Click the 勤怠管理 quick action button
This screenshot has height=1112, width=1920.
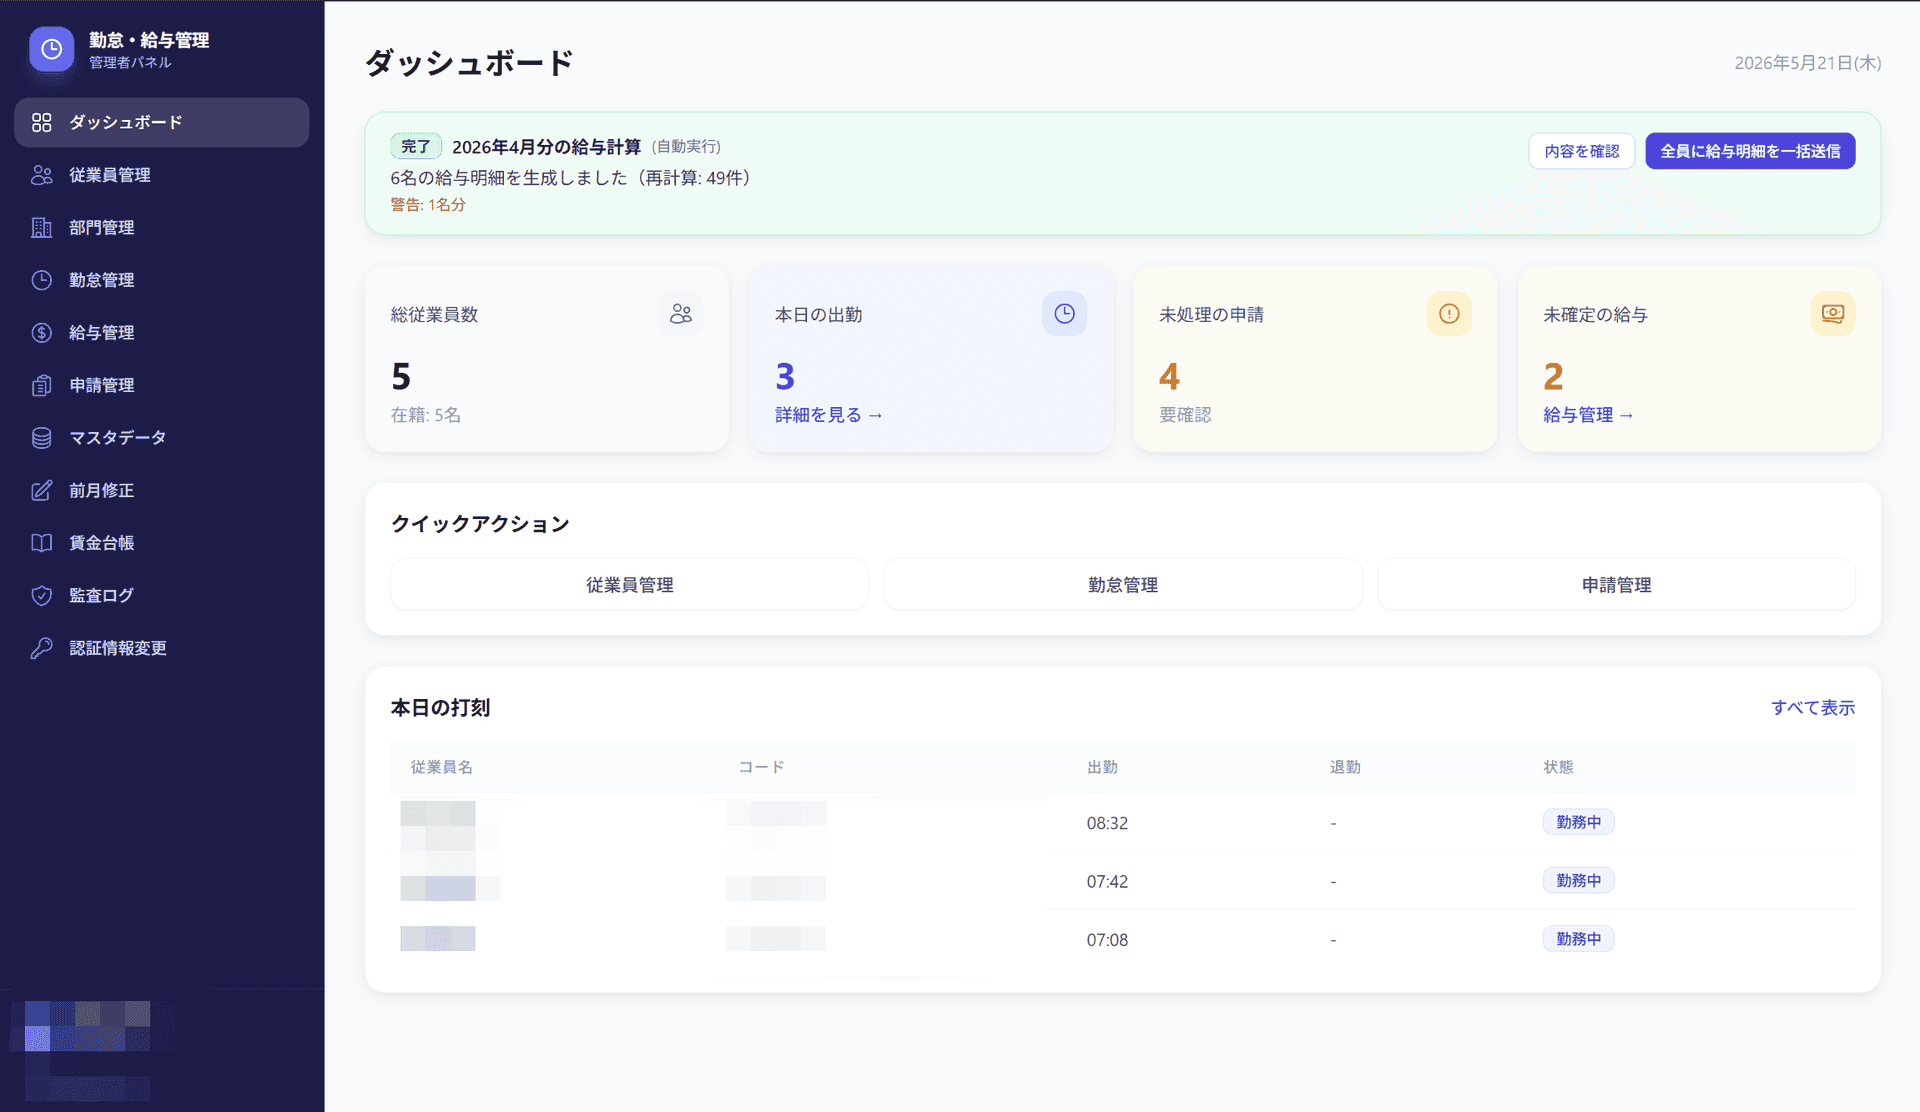[x=1122, y=585]
